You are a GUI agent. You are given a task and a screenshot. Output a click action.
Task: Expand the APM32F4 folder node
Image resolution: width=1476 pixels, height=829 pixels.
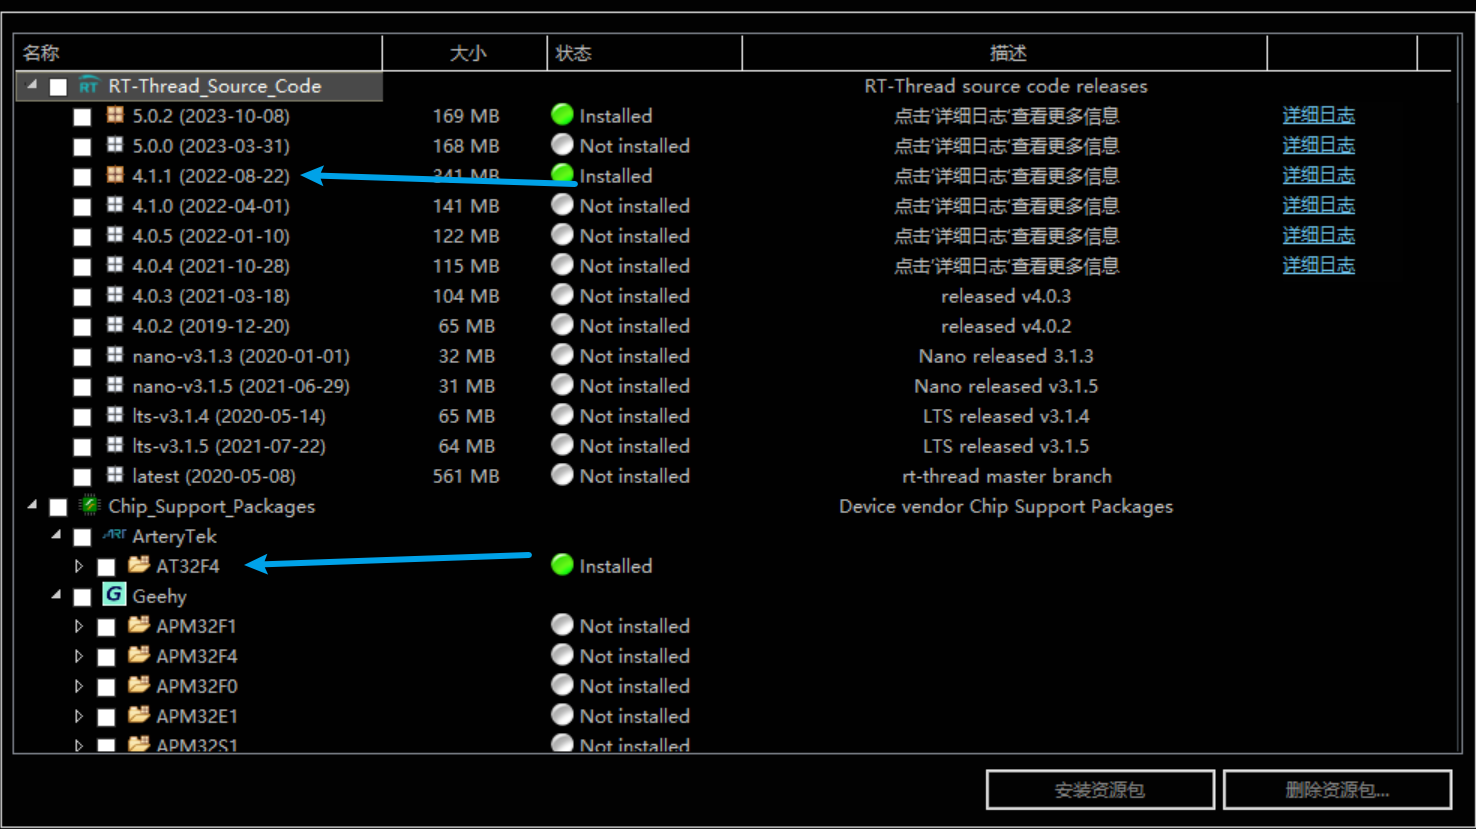(x=79, y=656)
